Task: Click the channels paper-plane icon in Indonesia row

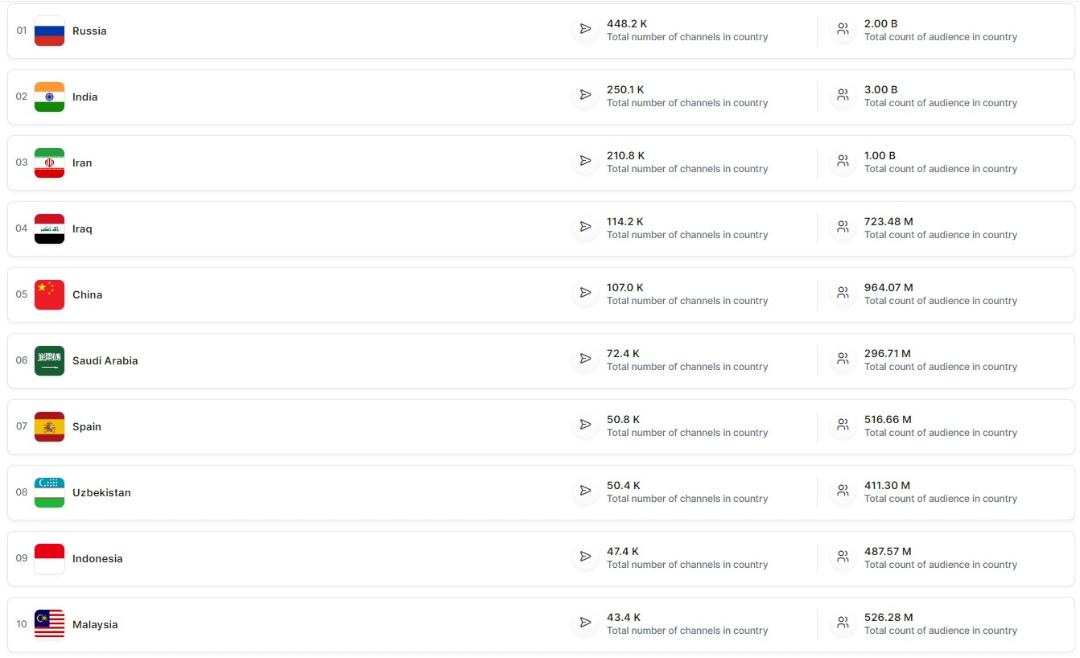Action: 585,557
